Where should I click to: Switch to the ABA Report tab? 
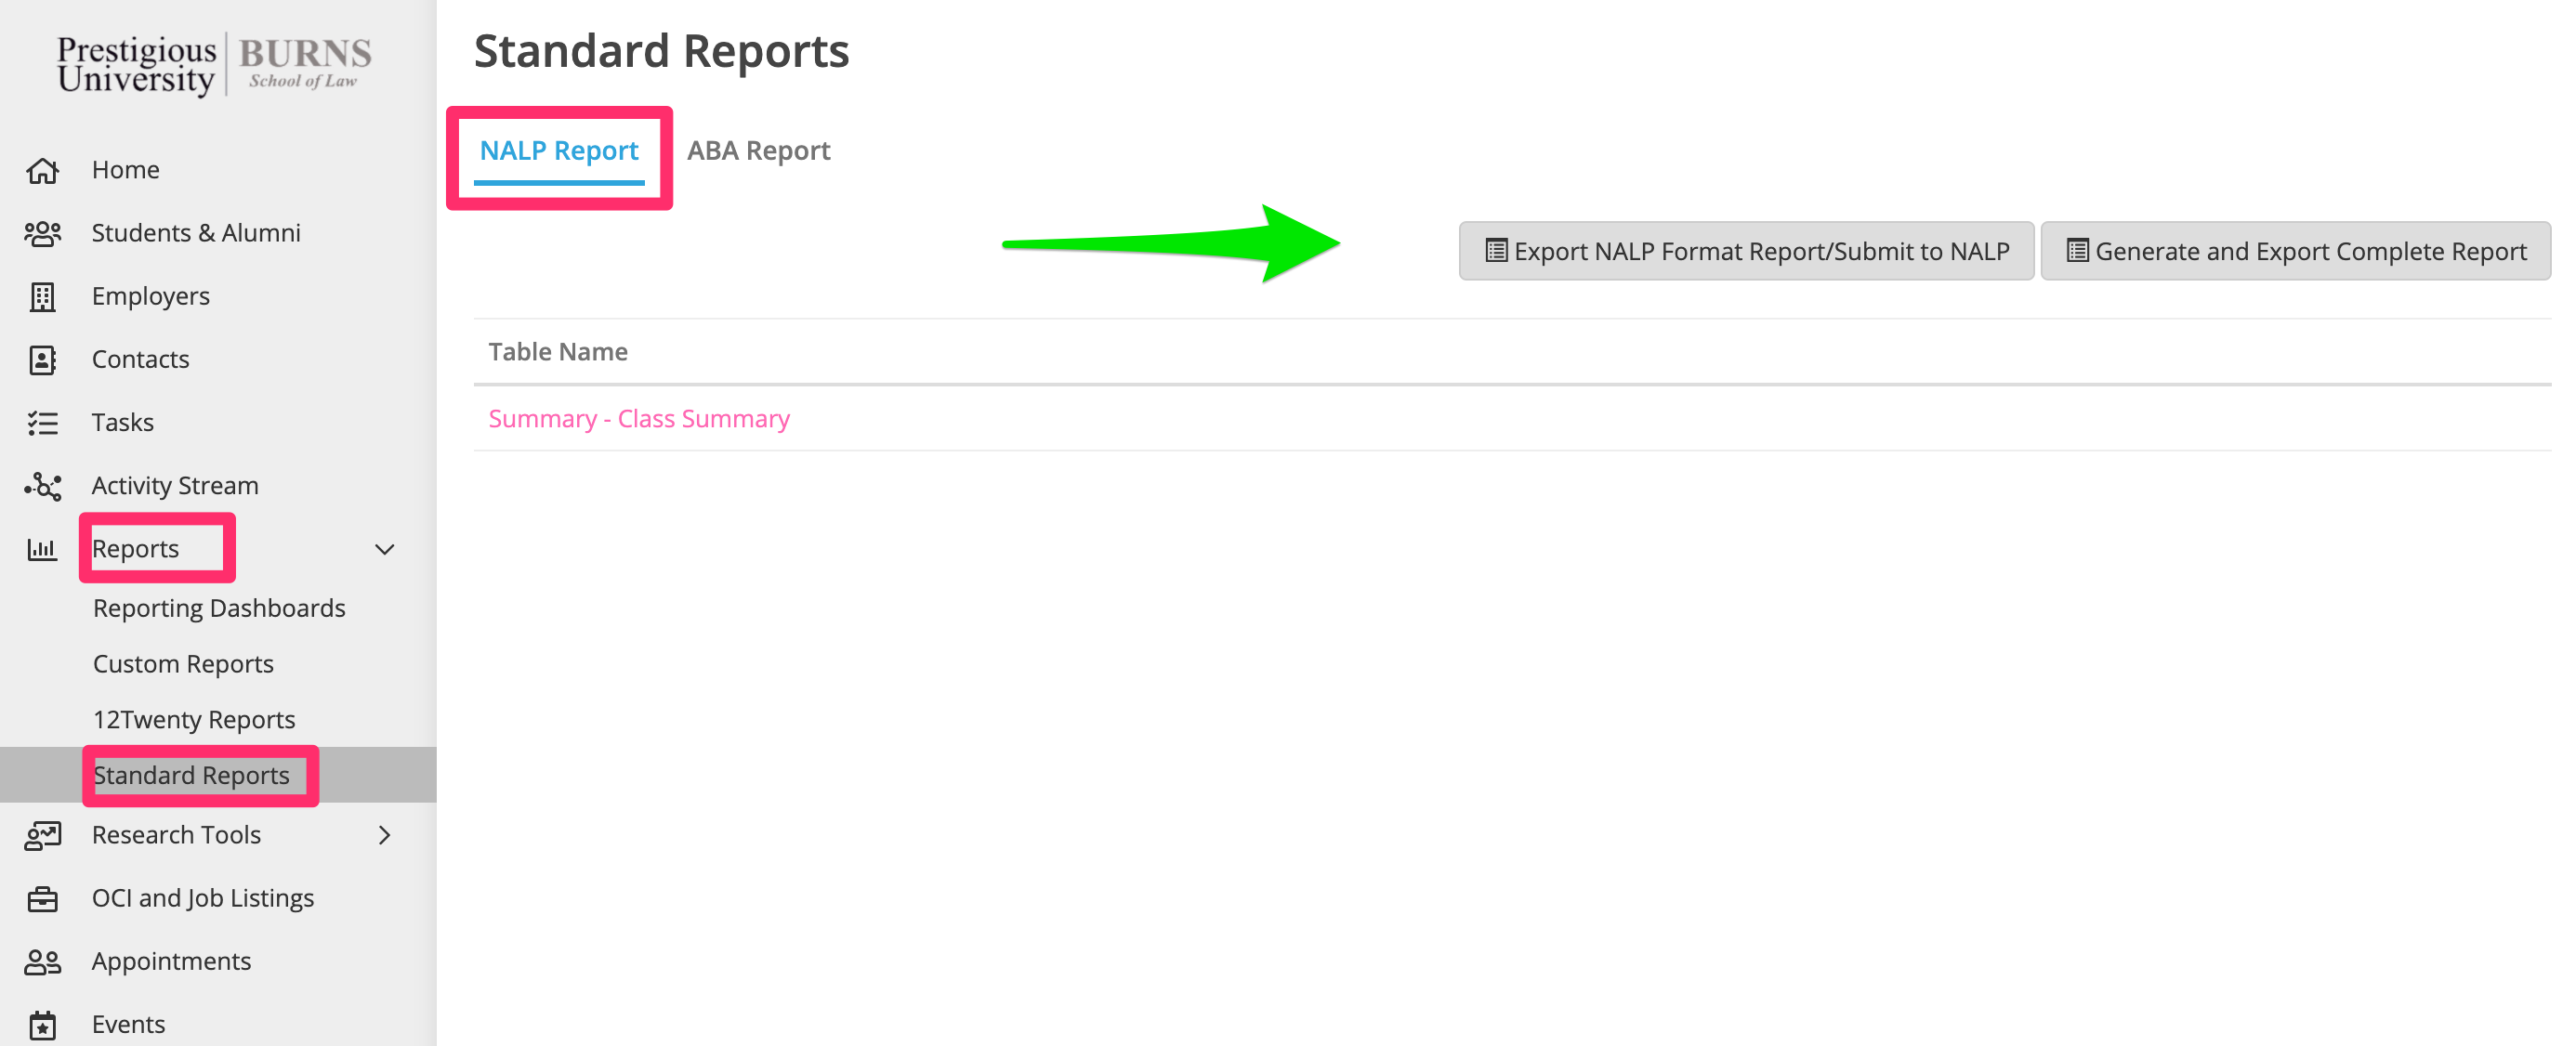pos(758,151)
